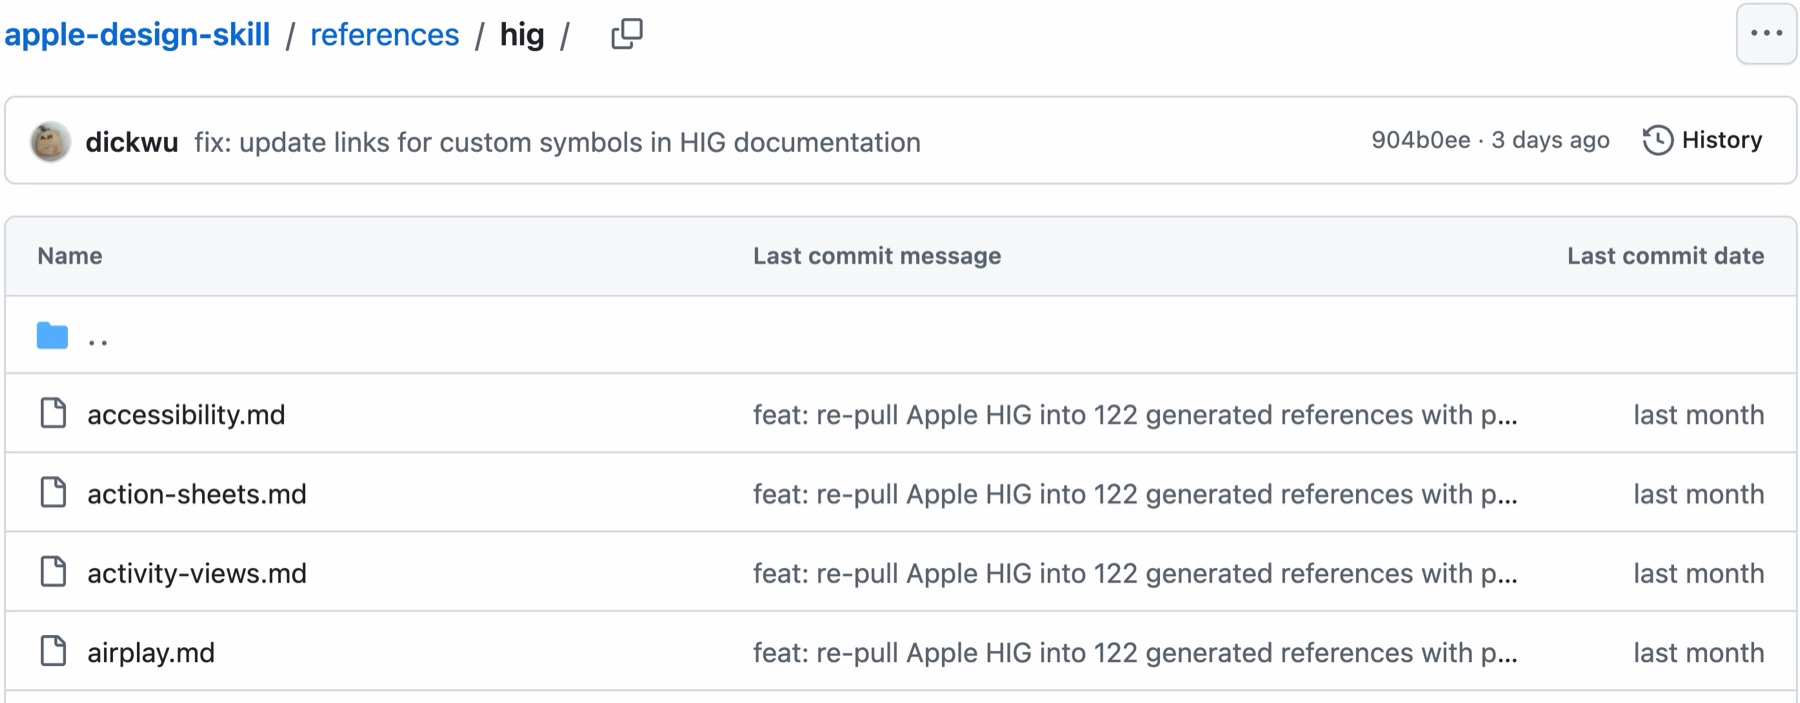This screenshot has width=1800, height=703.
Task: Open the airplay.md file
Action: pyautogui.click(x=151, y=653)
